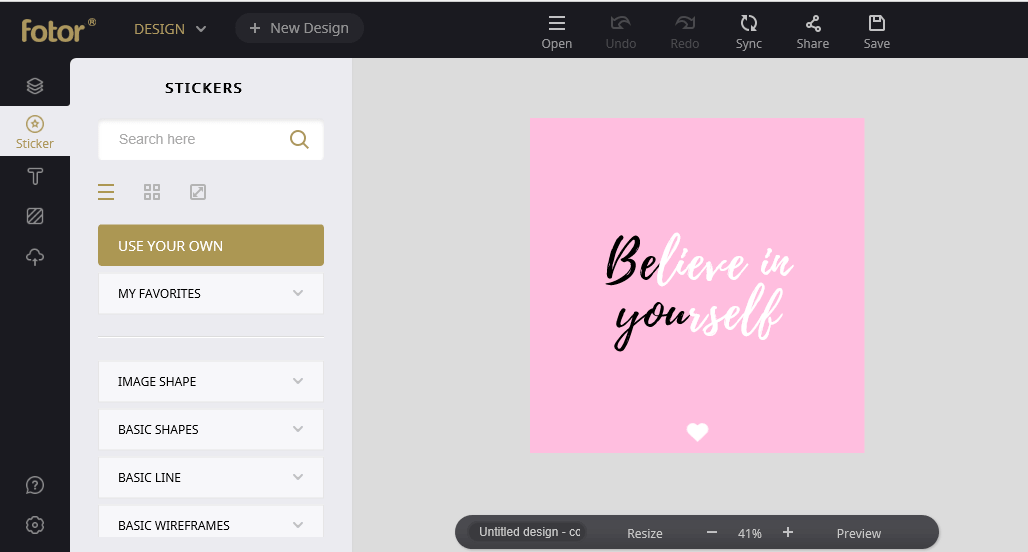Screen dimensions: 1028x552
Task: Open the Open menu in top toolbar
Action: (557, 30)
